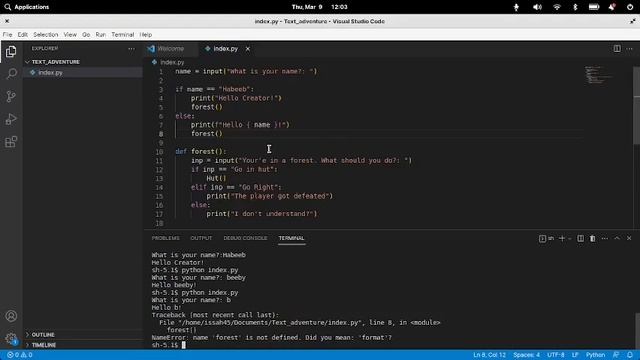Open the Bluetooth indicator

575,7
